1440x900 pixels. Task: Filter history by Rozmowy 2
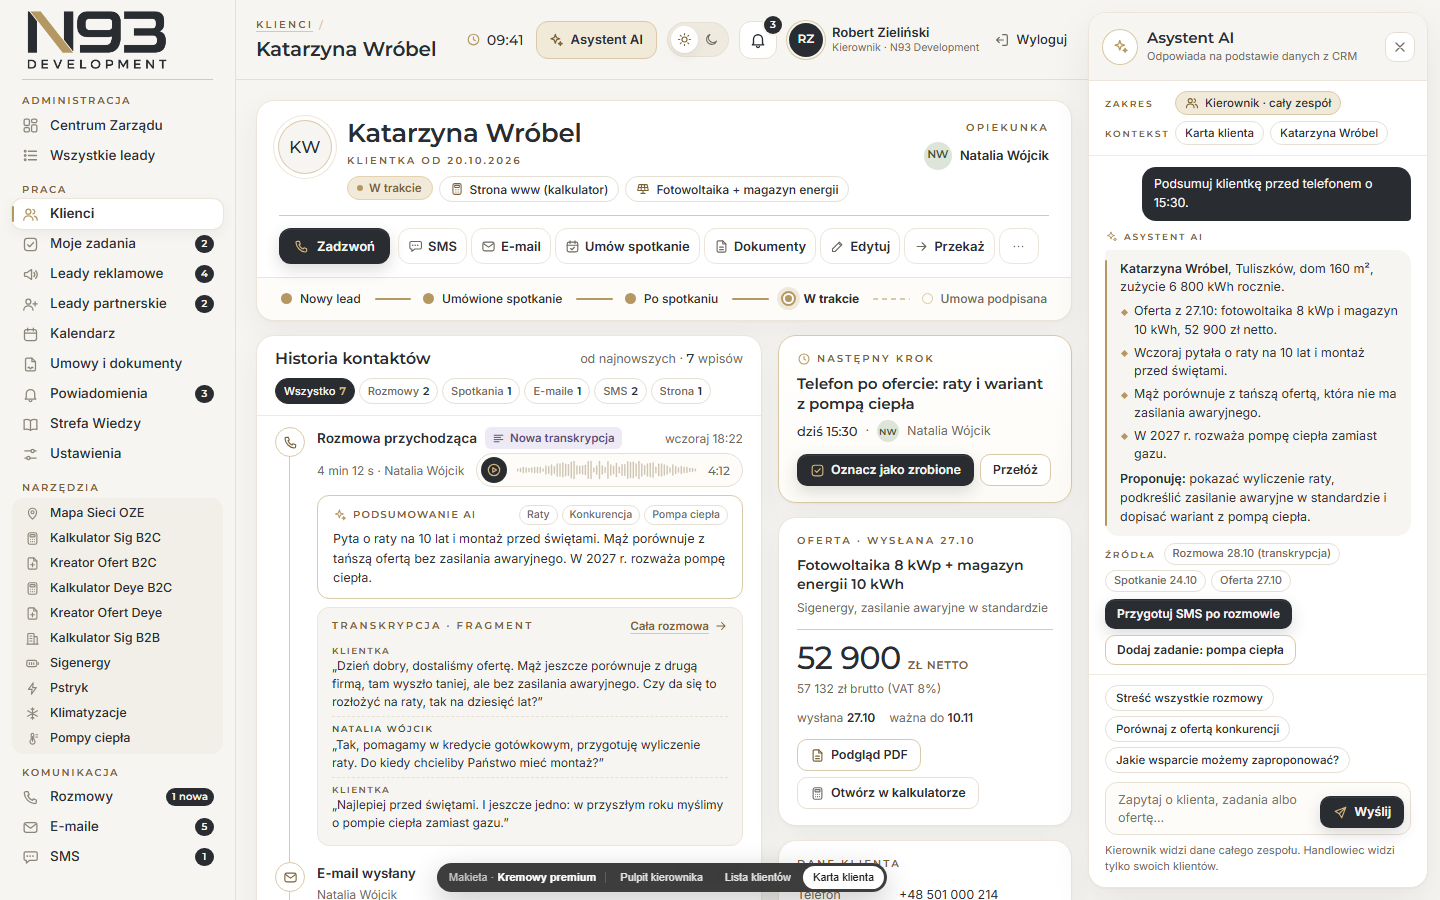(x=398, y=391)
